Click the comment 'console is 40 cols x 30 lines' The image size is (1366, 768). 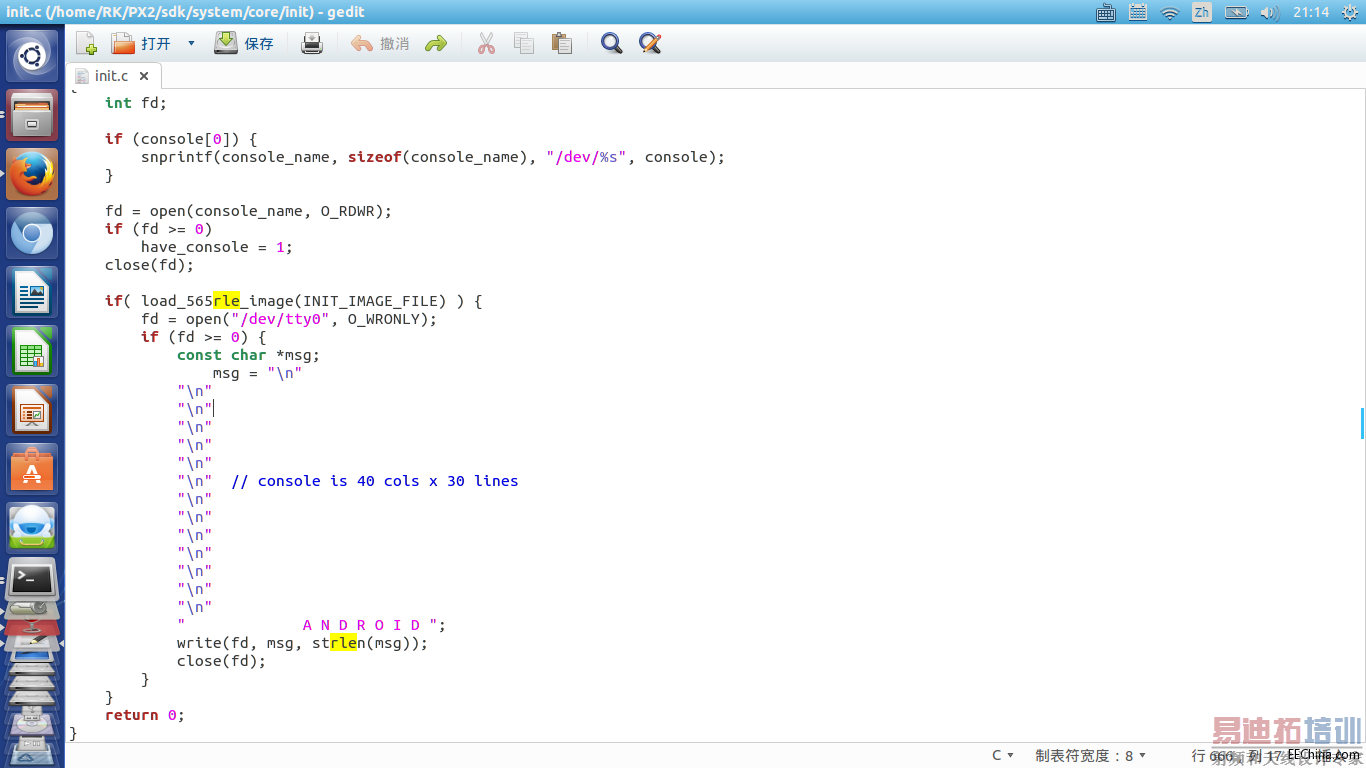(x=375, y=481)
